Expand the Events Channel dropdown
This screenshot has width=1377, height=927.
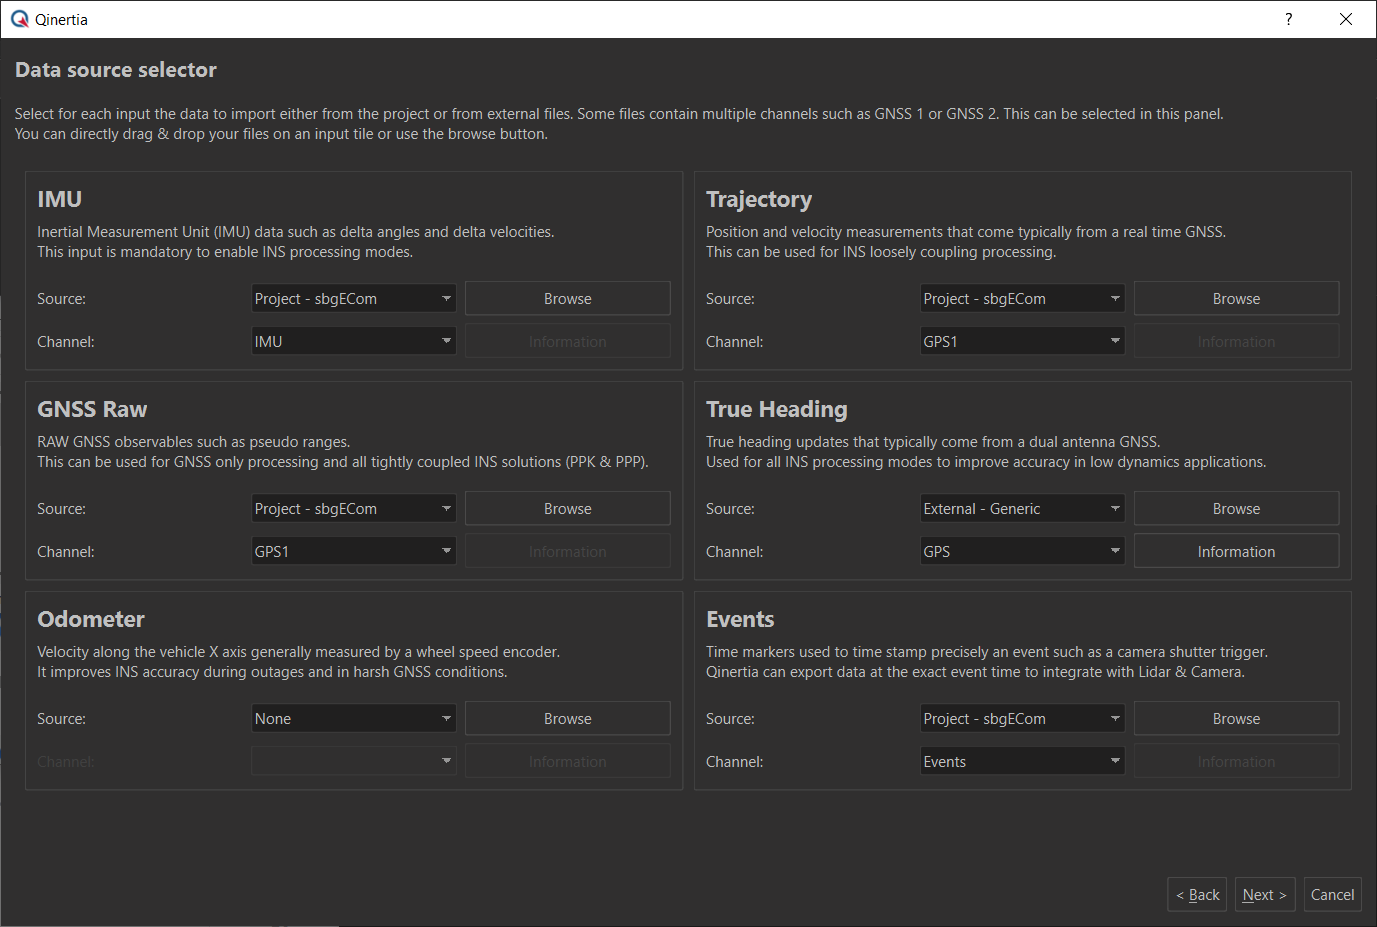[x=1021, y=762]
